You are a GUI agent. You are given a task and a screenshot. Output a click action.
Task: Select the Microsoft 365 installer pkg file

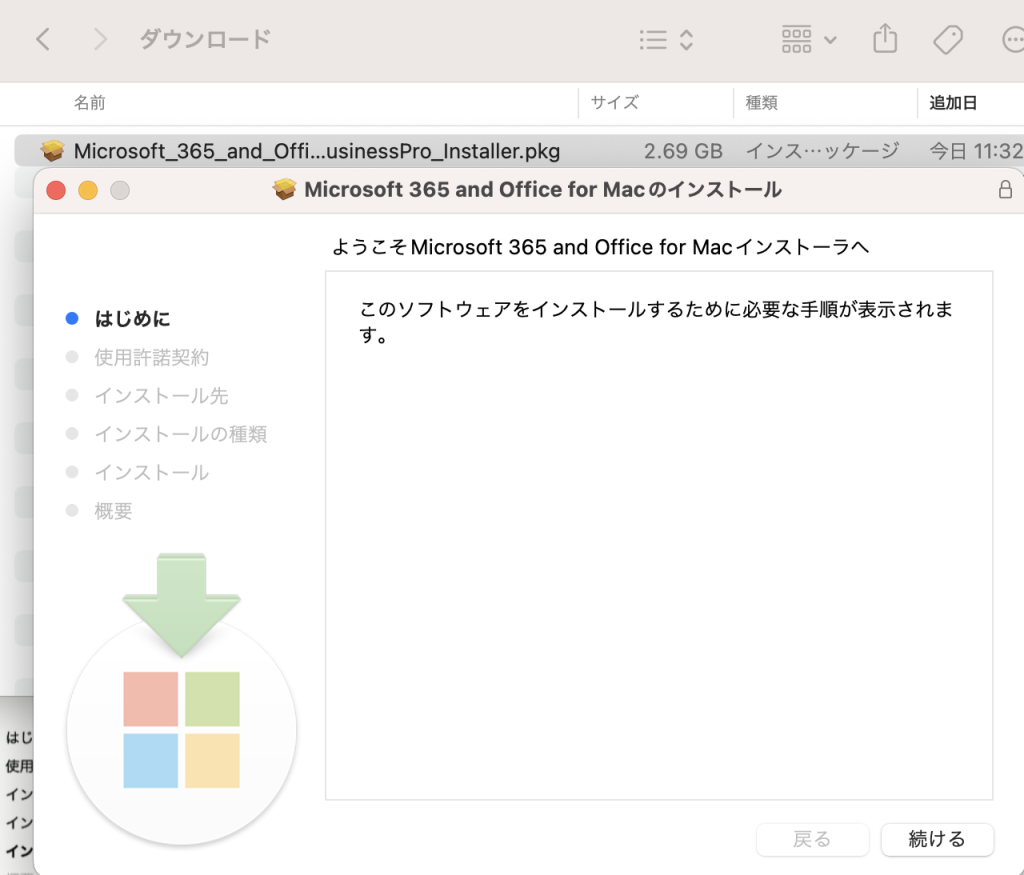(x=316, y=151)
